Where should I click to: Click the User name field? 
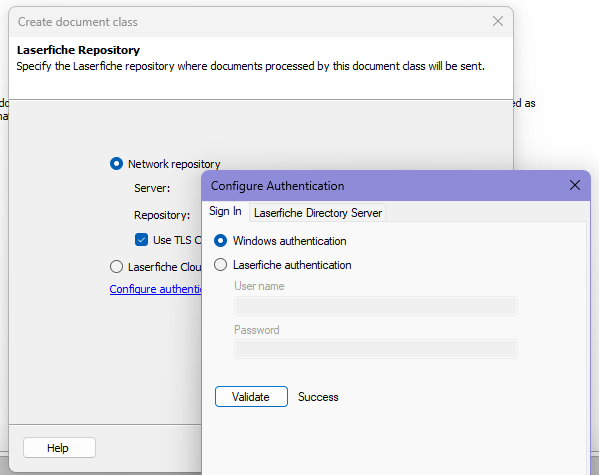(376, 306)
